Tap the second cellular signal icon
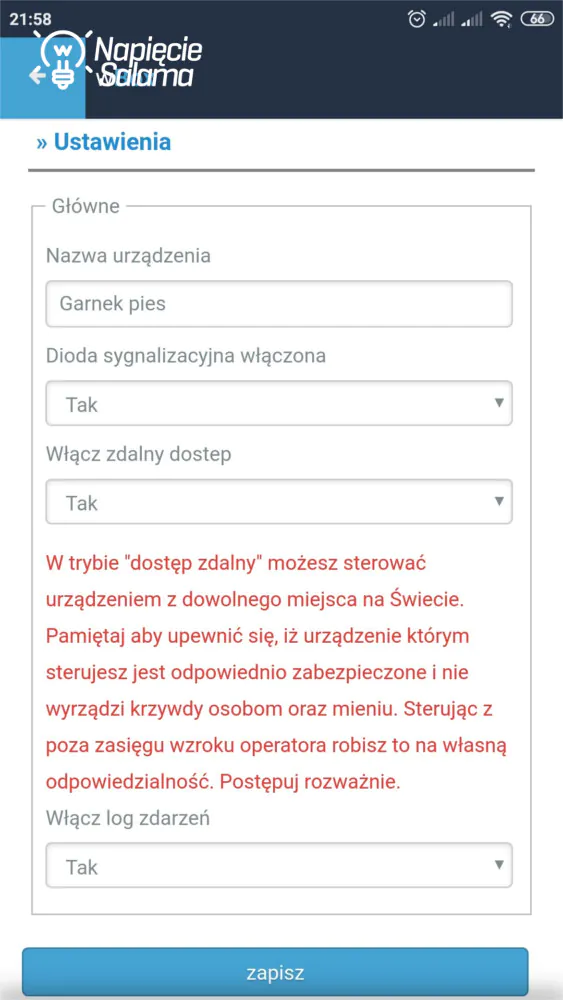This screenshot has width=563, height=1000. (472, 20)
